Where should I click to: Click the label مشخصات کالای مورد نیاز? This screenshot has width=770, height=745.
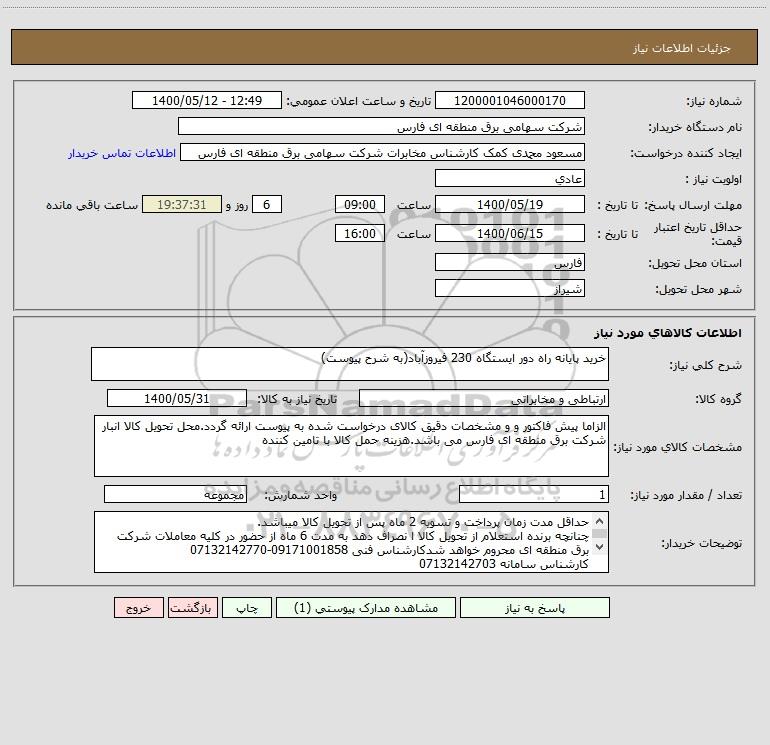tap(679, 447)
